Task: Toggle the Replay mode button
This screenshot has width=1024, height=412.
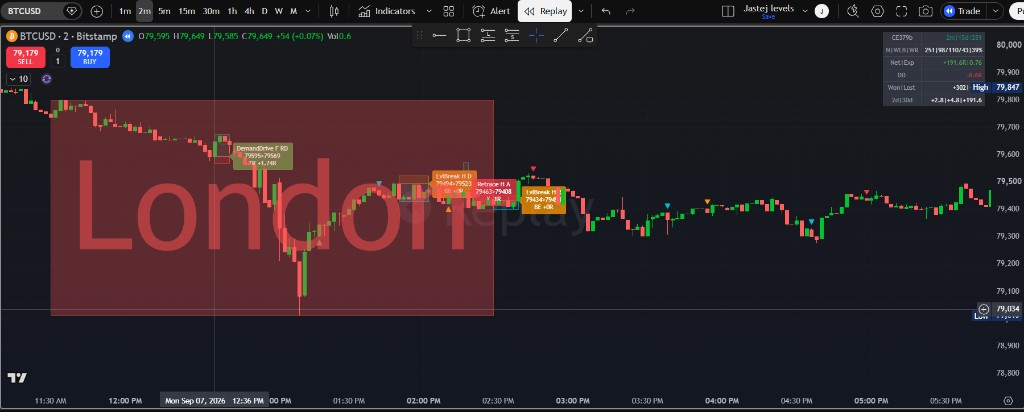Action: point(545,11)
